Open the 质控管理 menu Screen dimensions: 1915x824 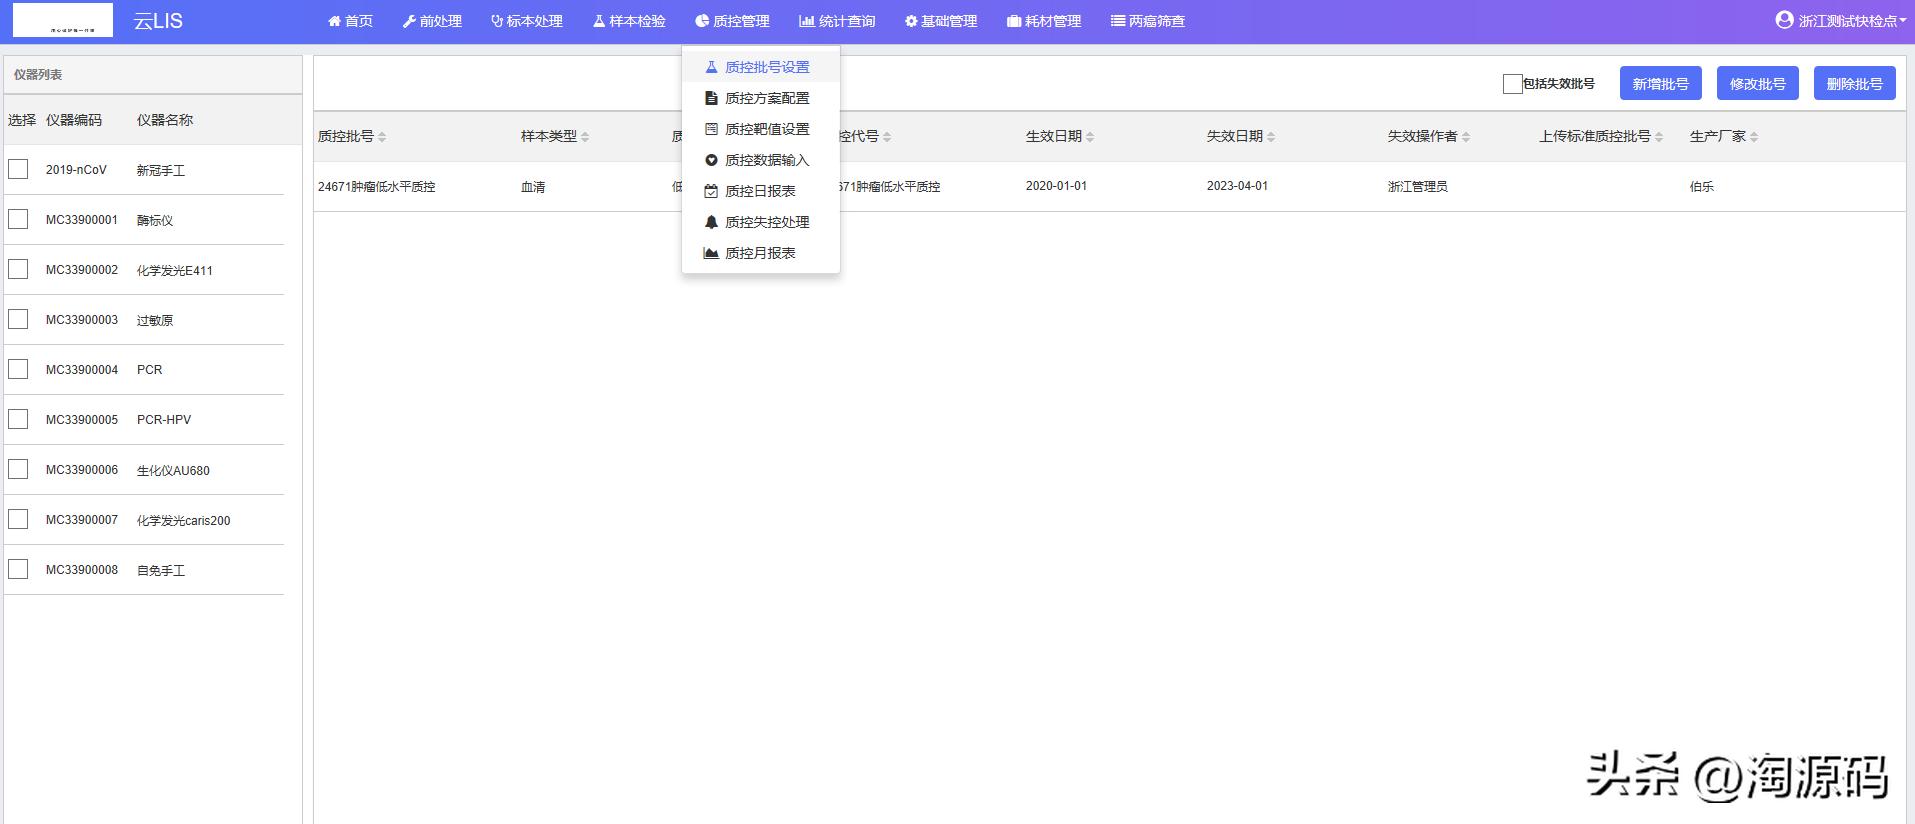tap(733, 21)
